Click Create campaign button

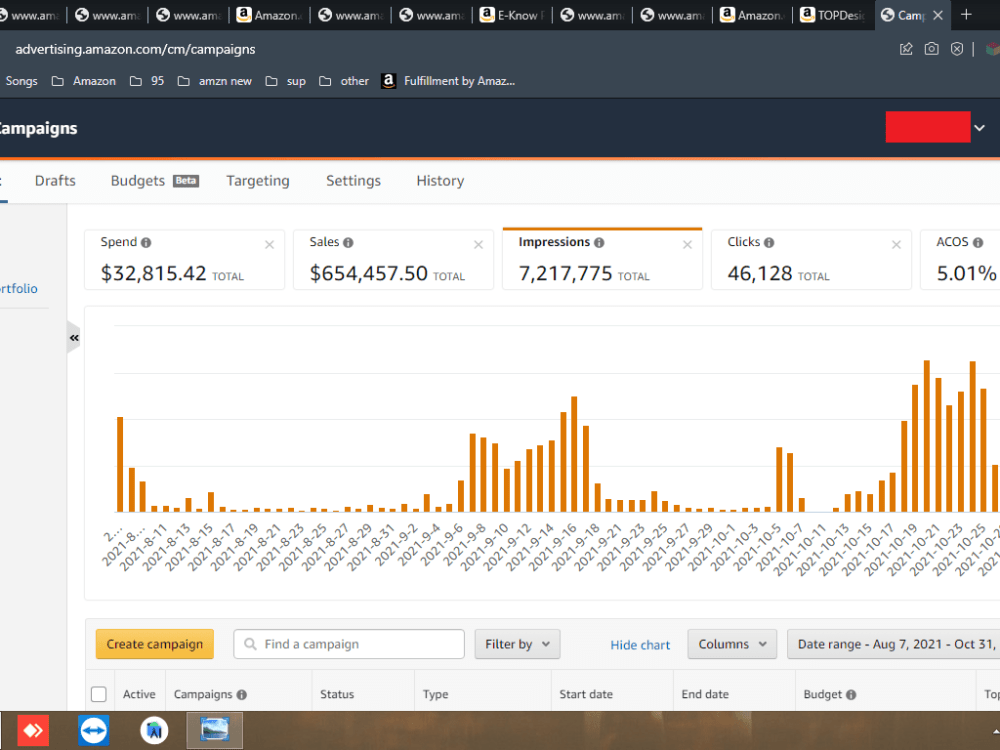[x=154, y=644]
